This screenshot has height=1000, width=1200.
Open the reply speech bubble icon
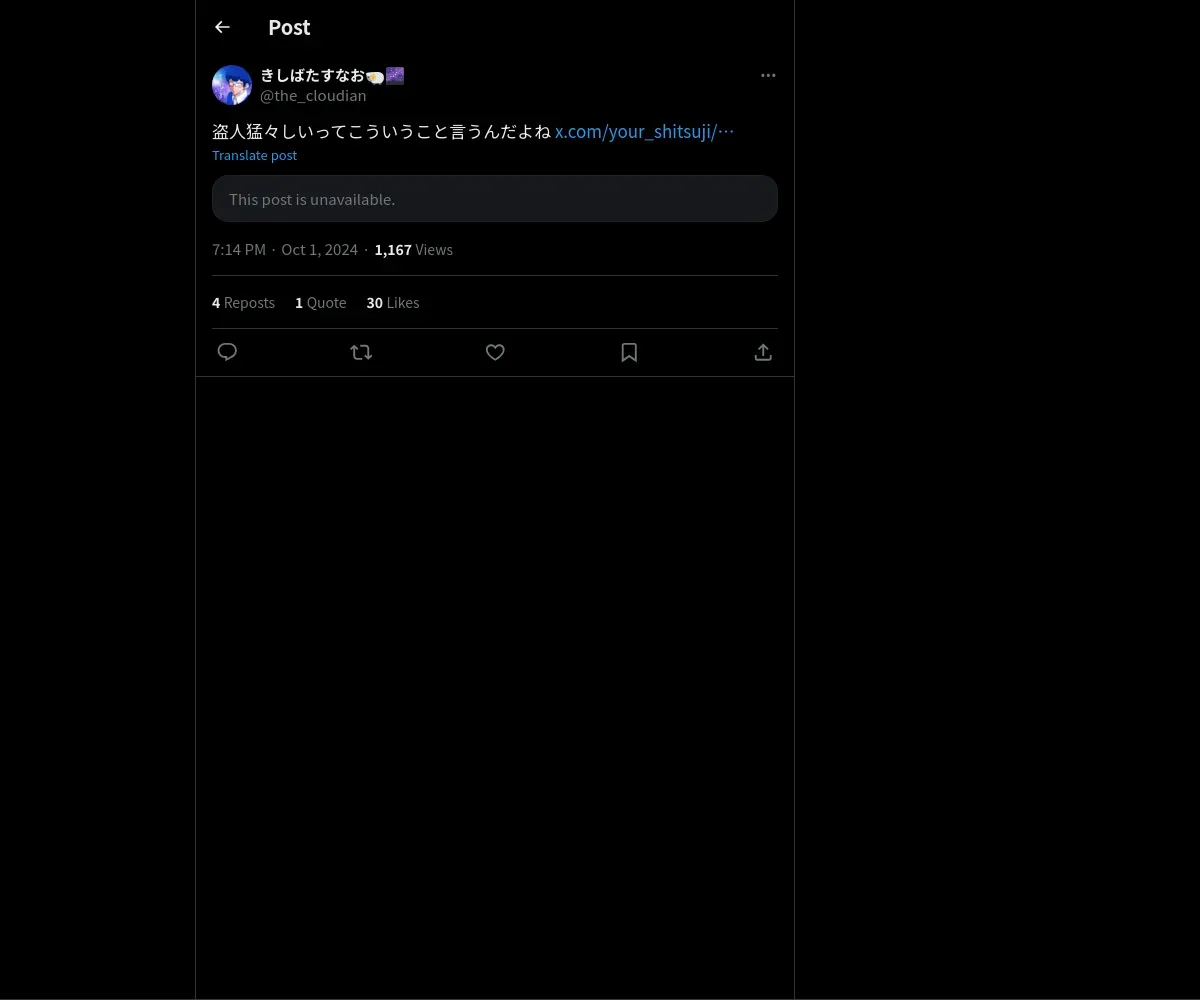(x=227, y=352)
